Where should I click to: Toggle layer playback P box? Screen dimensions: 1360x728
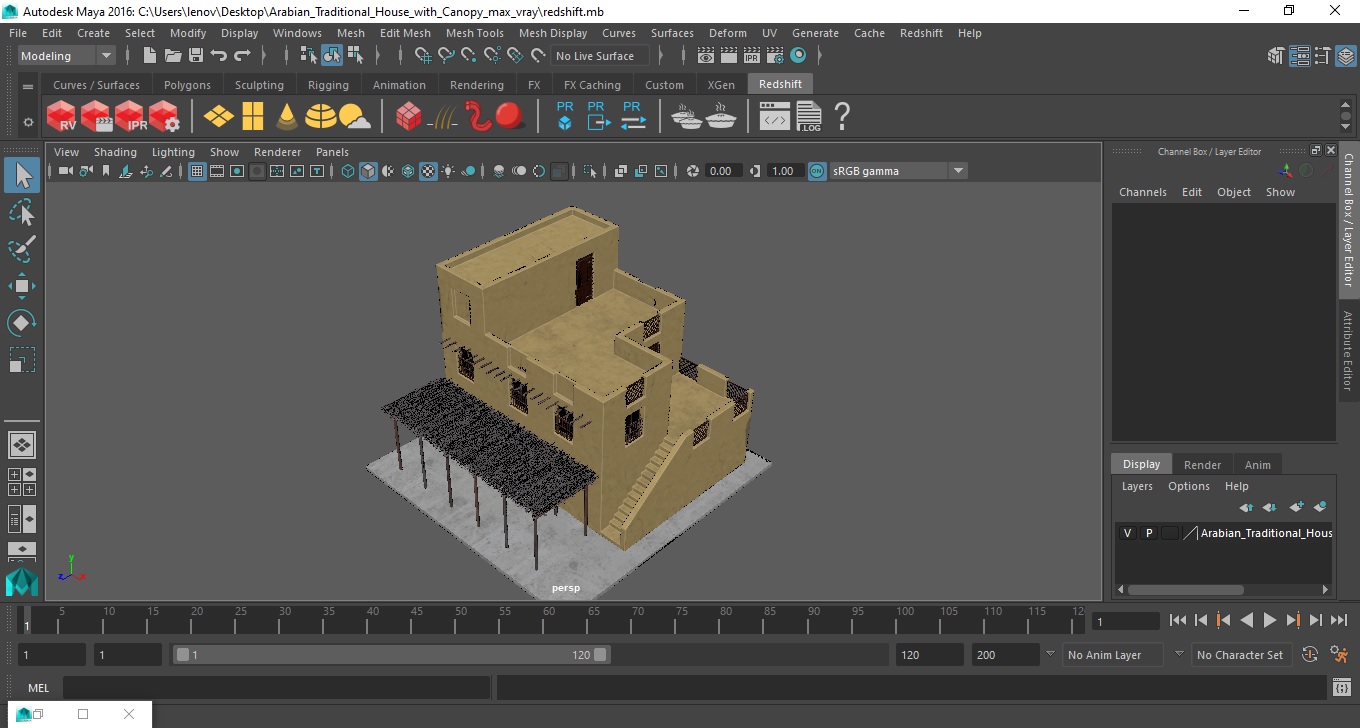click(1149, 533)
